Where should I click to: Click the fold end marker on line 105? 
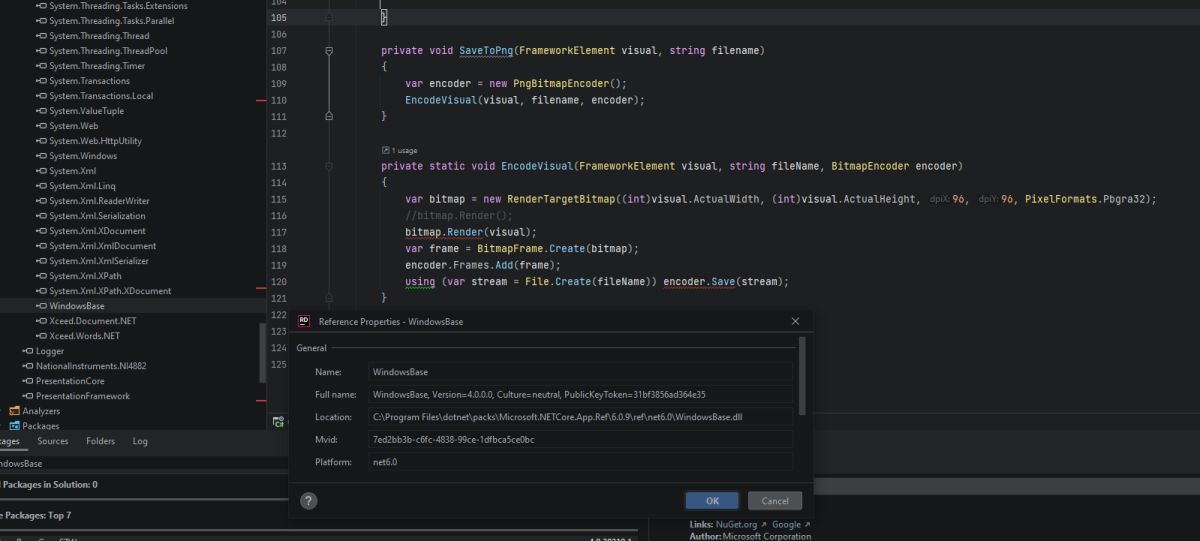(x=329, y=18)
